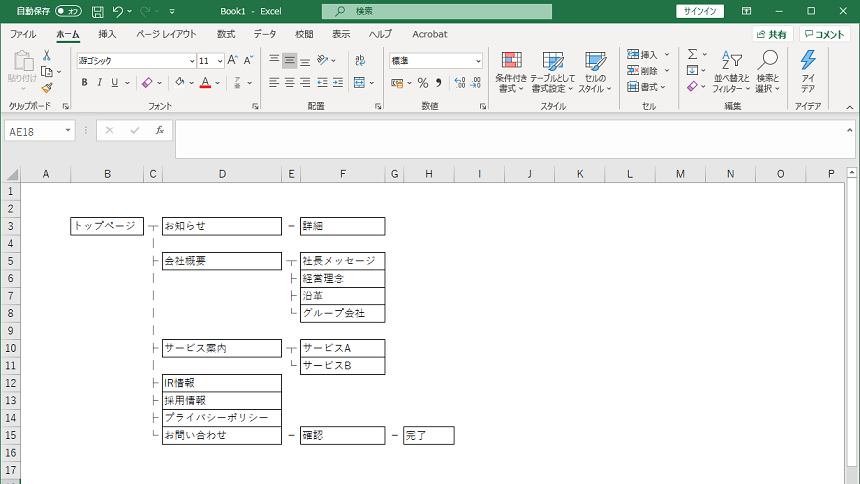Toggle Italic formatting
This screenshot has height=484, width=860.
[x=100, y=83]
